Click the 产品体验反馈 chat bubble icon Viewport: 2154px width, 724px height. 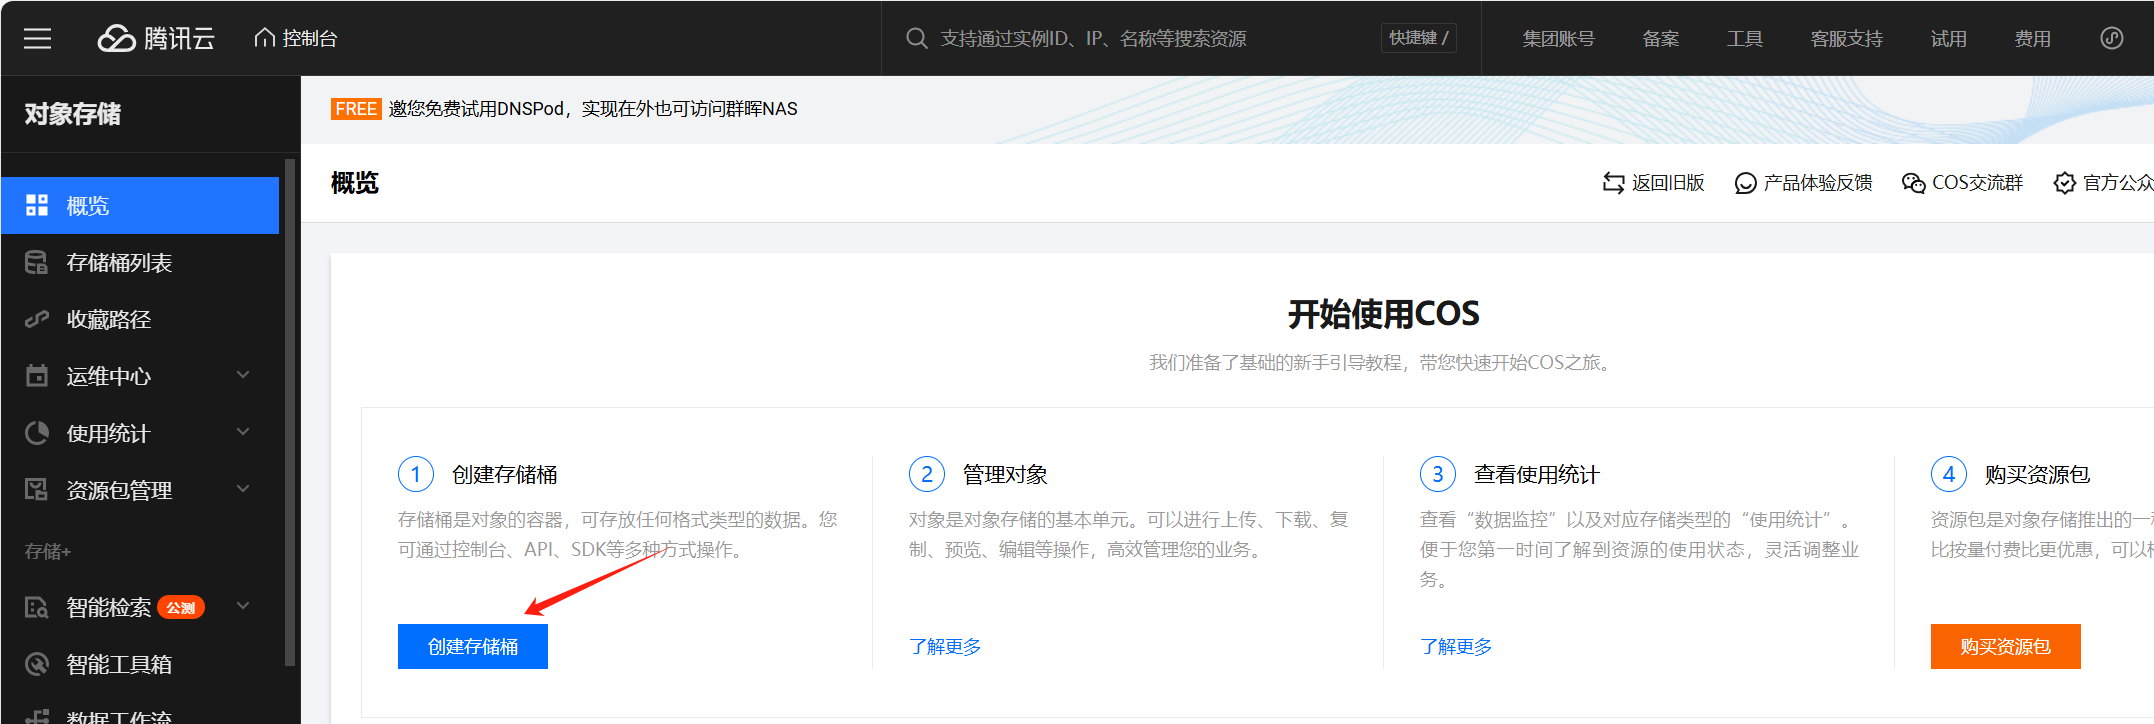point(1745,183)
